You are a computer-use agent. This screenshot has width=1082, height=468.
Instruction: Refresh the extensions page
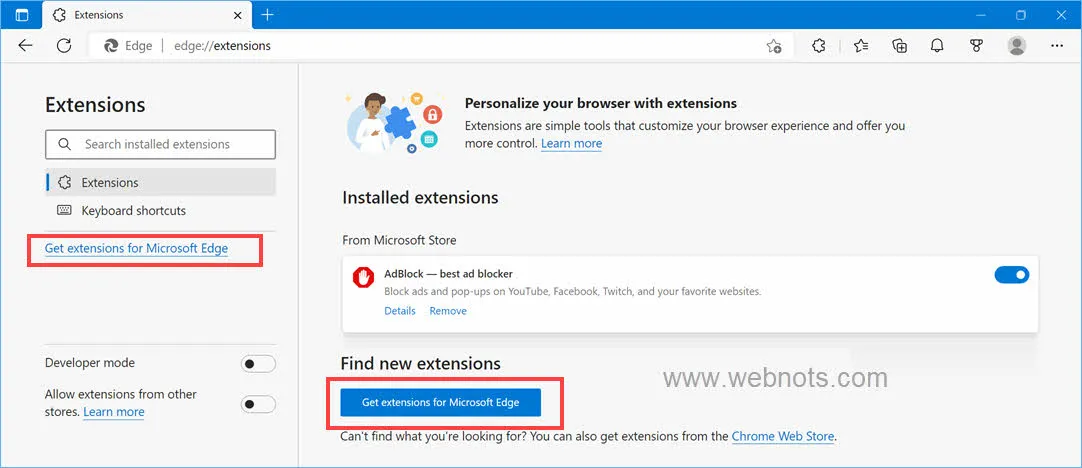coord(64,46)
